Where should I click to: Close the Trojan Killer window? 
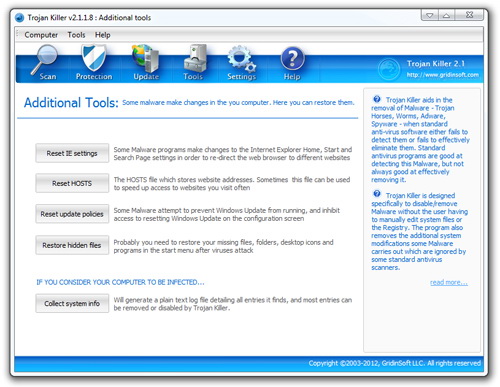(469, 15)
